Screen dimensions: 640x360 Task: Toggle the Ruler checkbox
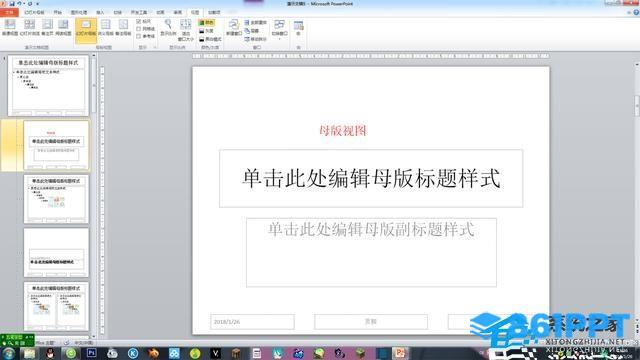click(144, 21)
